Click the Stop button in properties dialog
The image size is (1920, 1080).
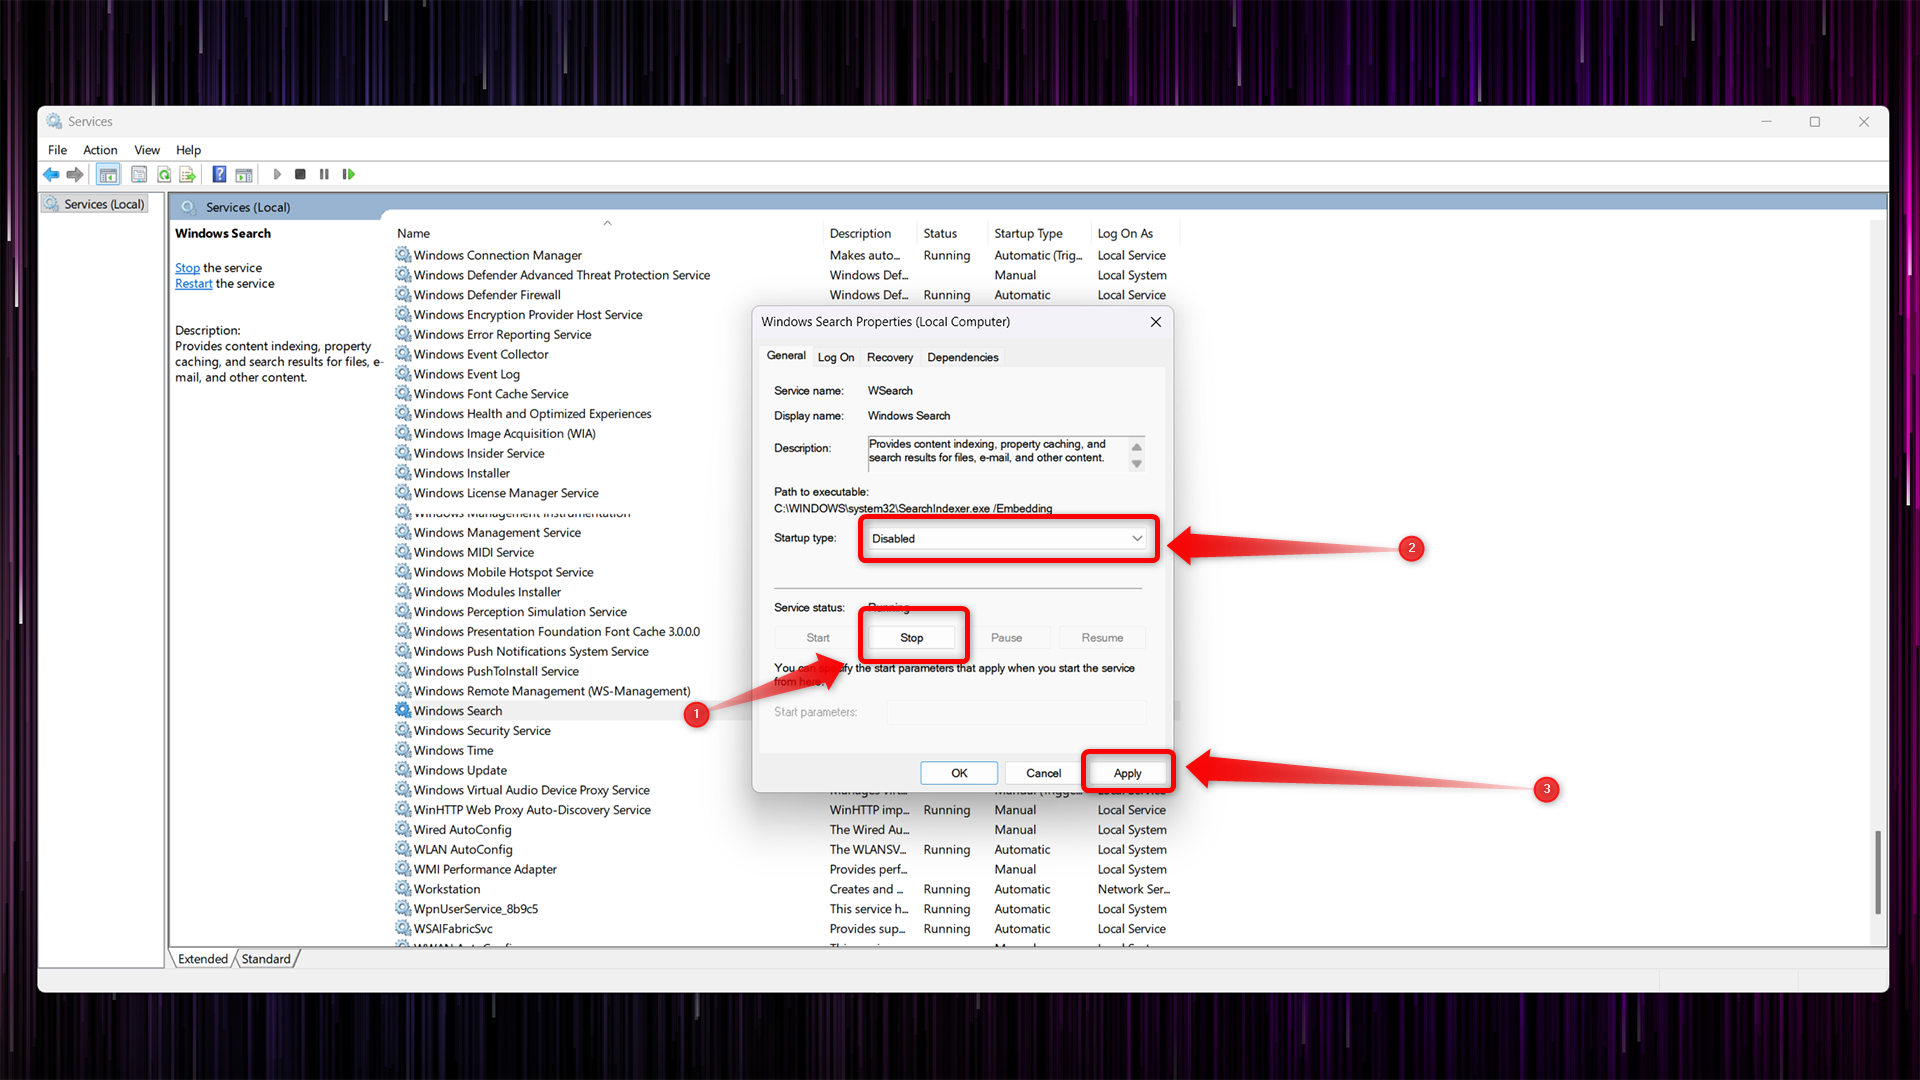(912, 638)
